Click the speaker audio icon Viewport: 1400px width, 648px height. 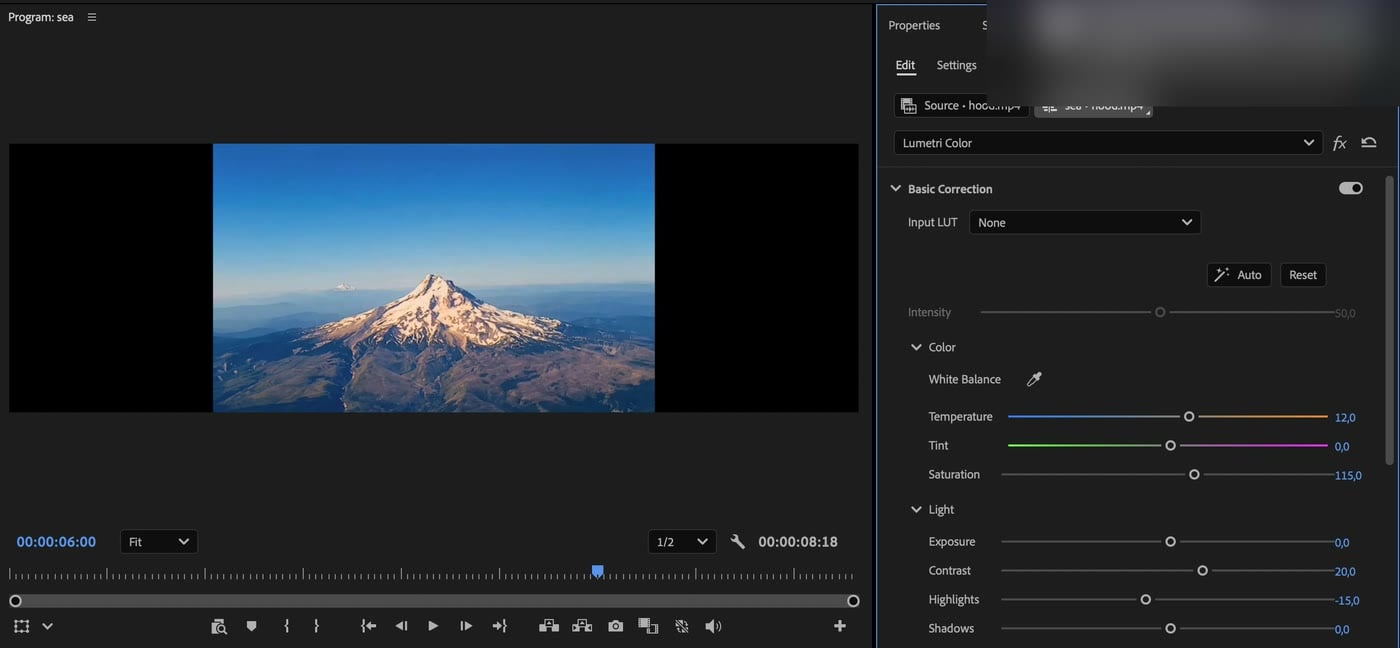tap(713, 626)
